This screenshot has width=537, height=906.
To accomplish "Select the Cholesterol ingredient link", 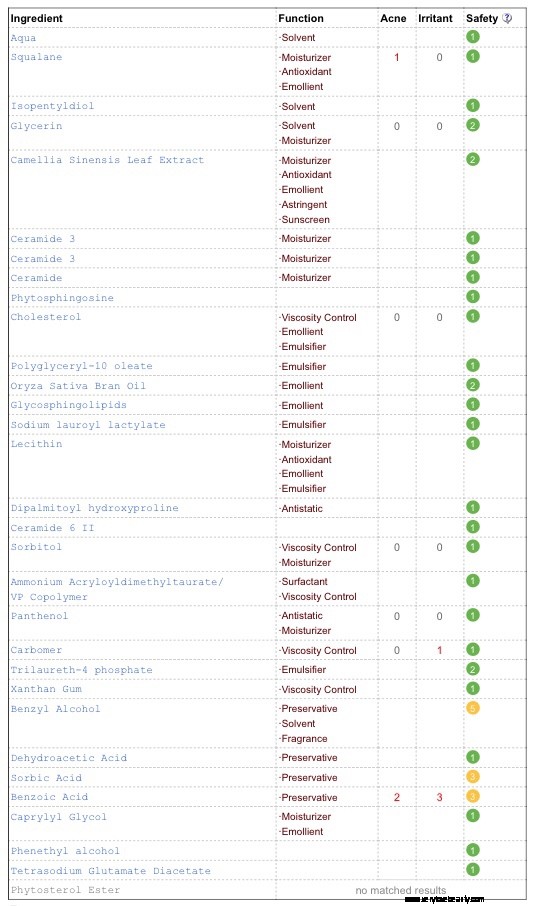I will 46,317.
